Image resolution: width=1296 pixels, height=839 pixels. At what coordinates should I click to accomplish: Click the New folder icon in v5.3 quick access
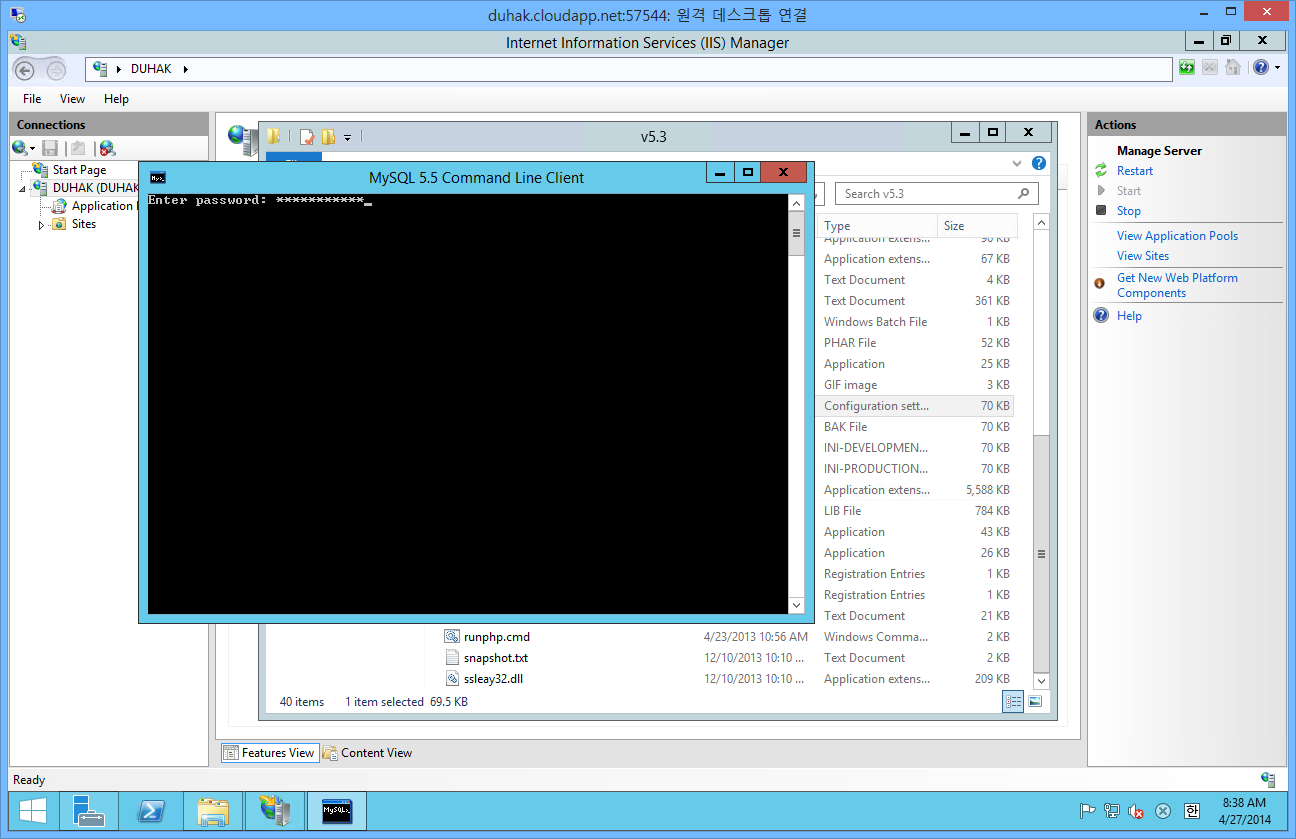(x=328, y=137)
